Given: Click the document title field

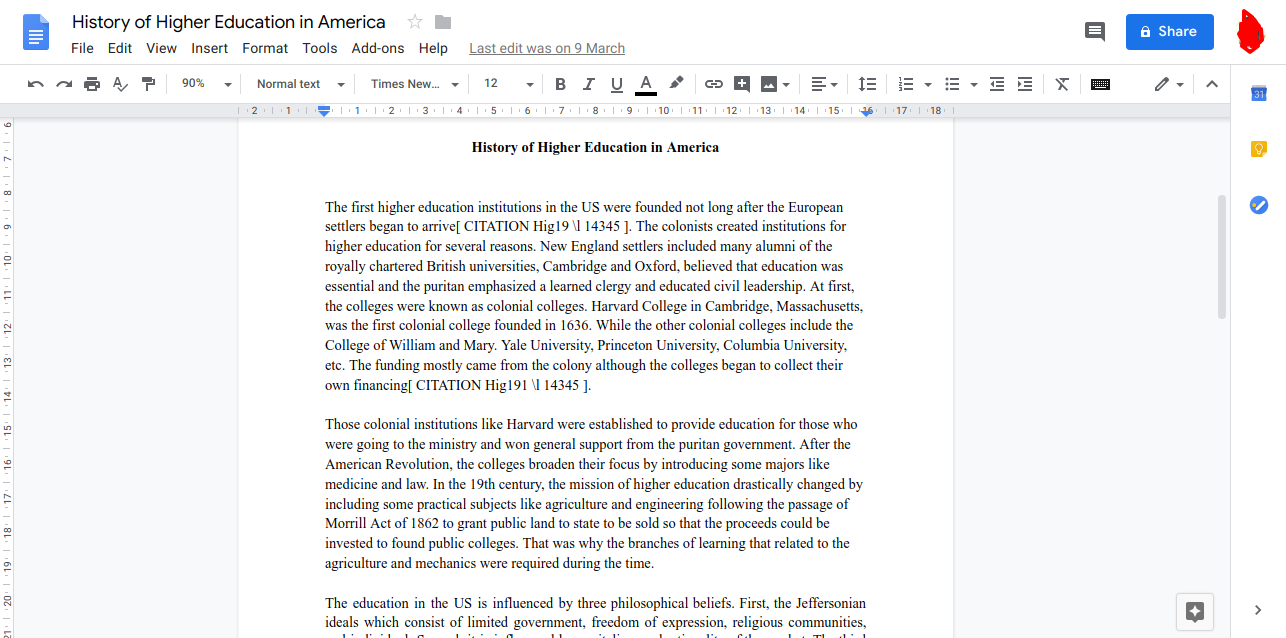Looking at the screenshot, I should (x=229, y=22).
